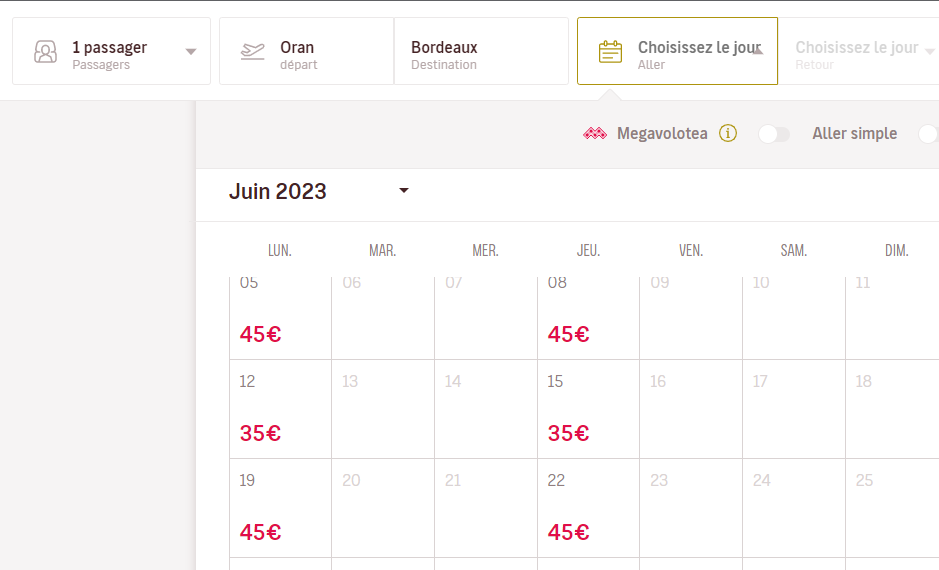This screenshot has width=939, height=570.
Task: Click the passenger profile icon
Action: tap(45, 52)
